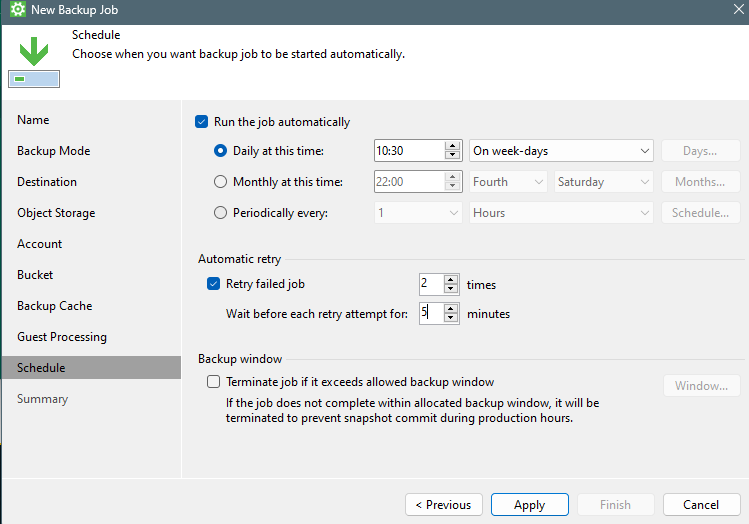Click the Apply button

click(529, 505)
